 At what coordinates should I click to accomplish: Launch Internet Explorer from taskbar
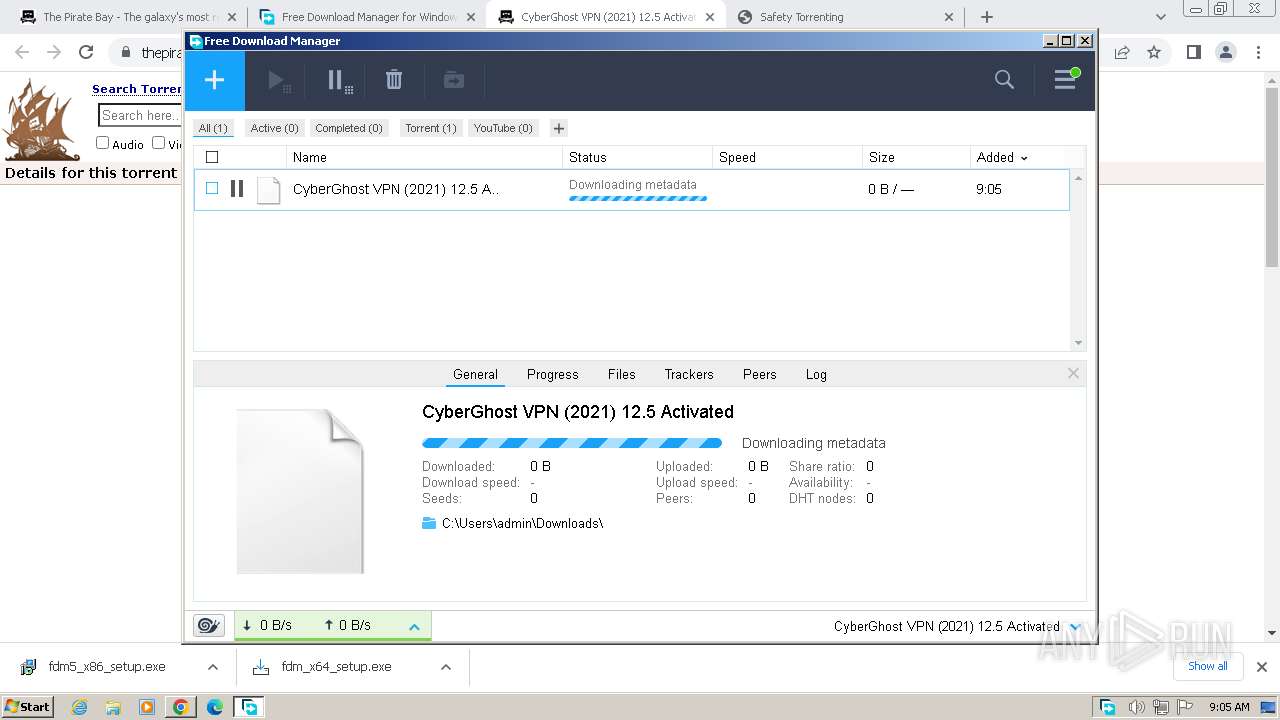(79, 707)
